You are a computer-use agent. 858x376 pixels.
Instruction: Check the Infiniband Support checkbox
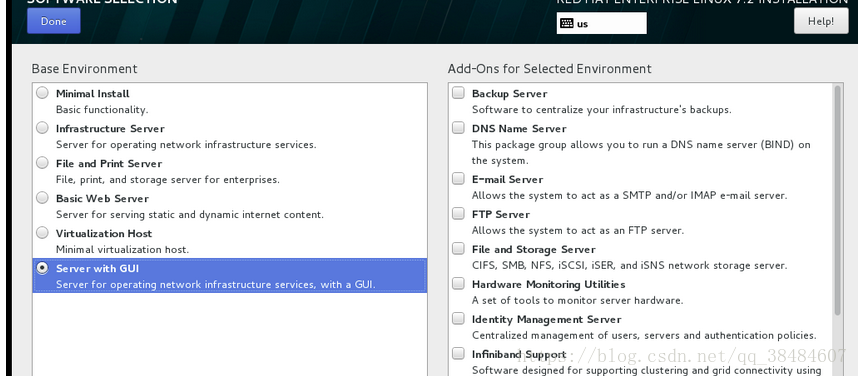(x=458, y=354)
